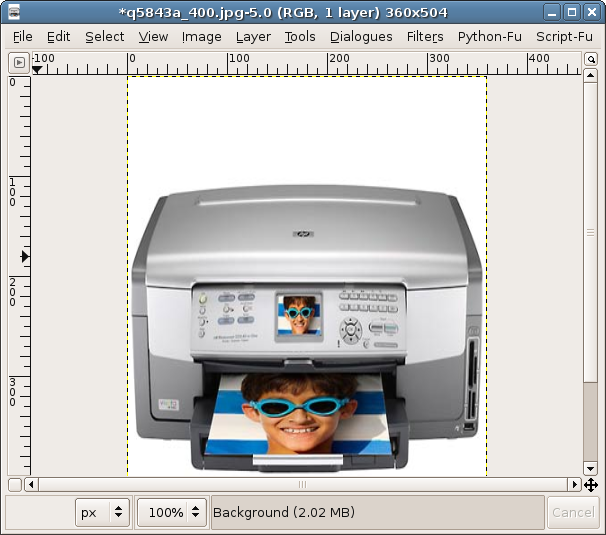The width and height of the screenshot is (606, 535).
Task: Toggle zoom-on-resize magnifier icon above the vertical scrollbar
Action: coord(592,61)
